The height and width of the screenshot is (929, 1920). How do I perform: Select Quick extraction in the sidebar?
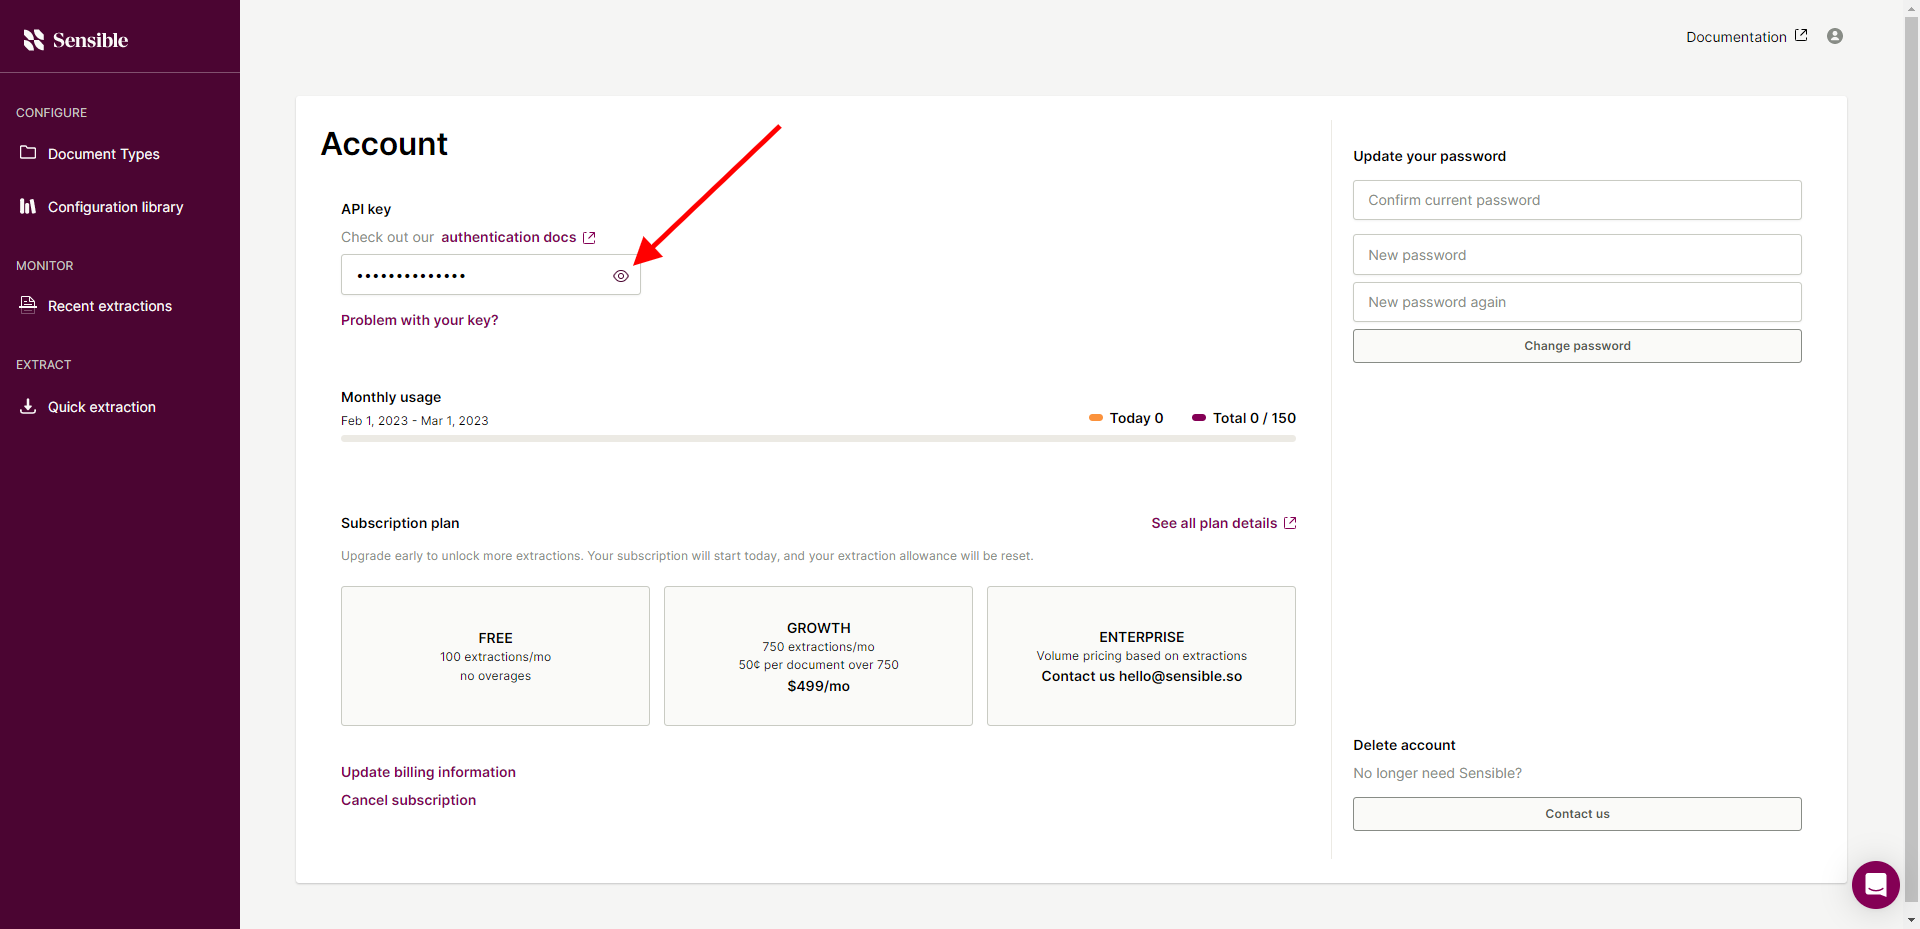coord(102,407)
